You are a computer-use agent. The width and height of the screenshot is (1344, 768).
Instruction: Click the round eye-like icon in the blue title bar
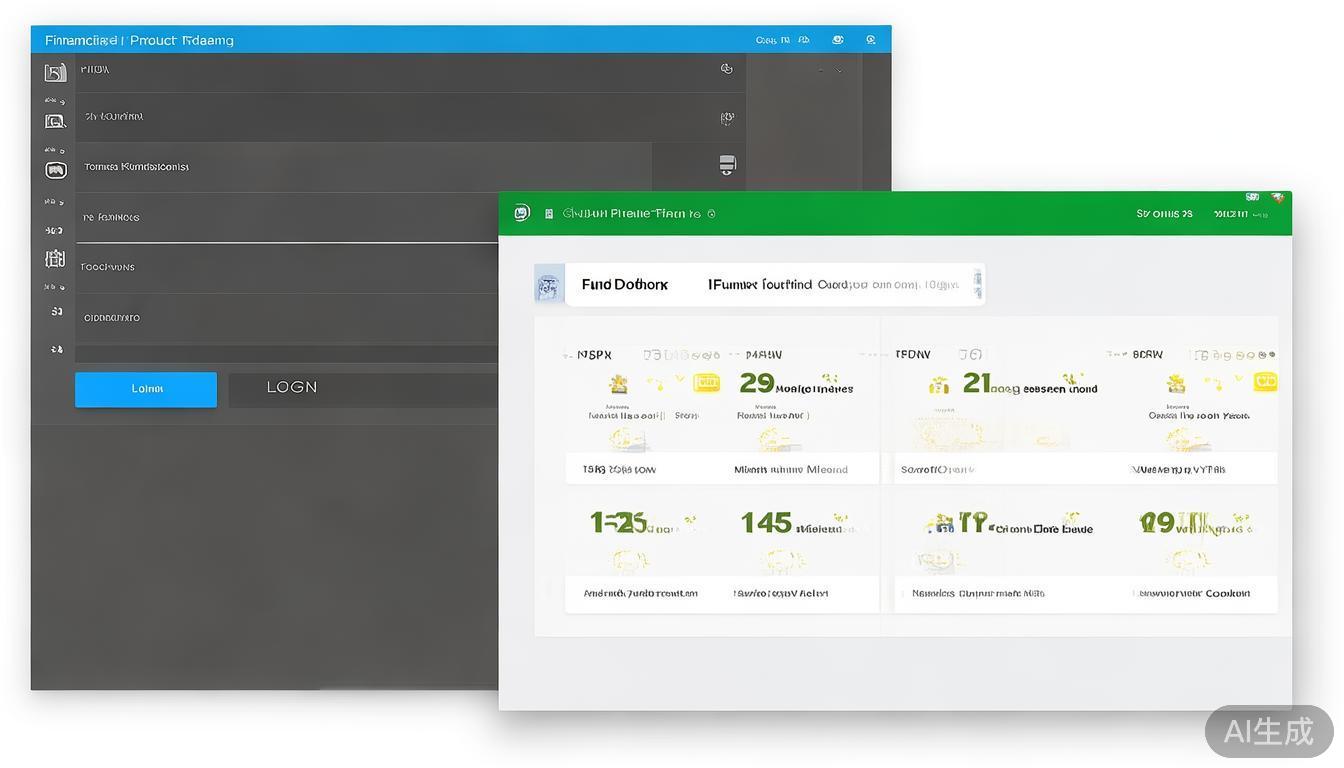[x=838, y=40]
